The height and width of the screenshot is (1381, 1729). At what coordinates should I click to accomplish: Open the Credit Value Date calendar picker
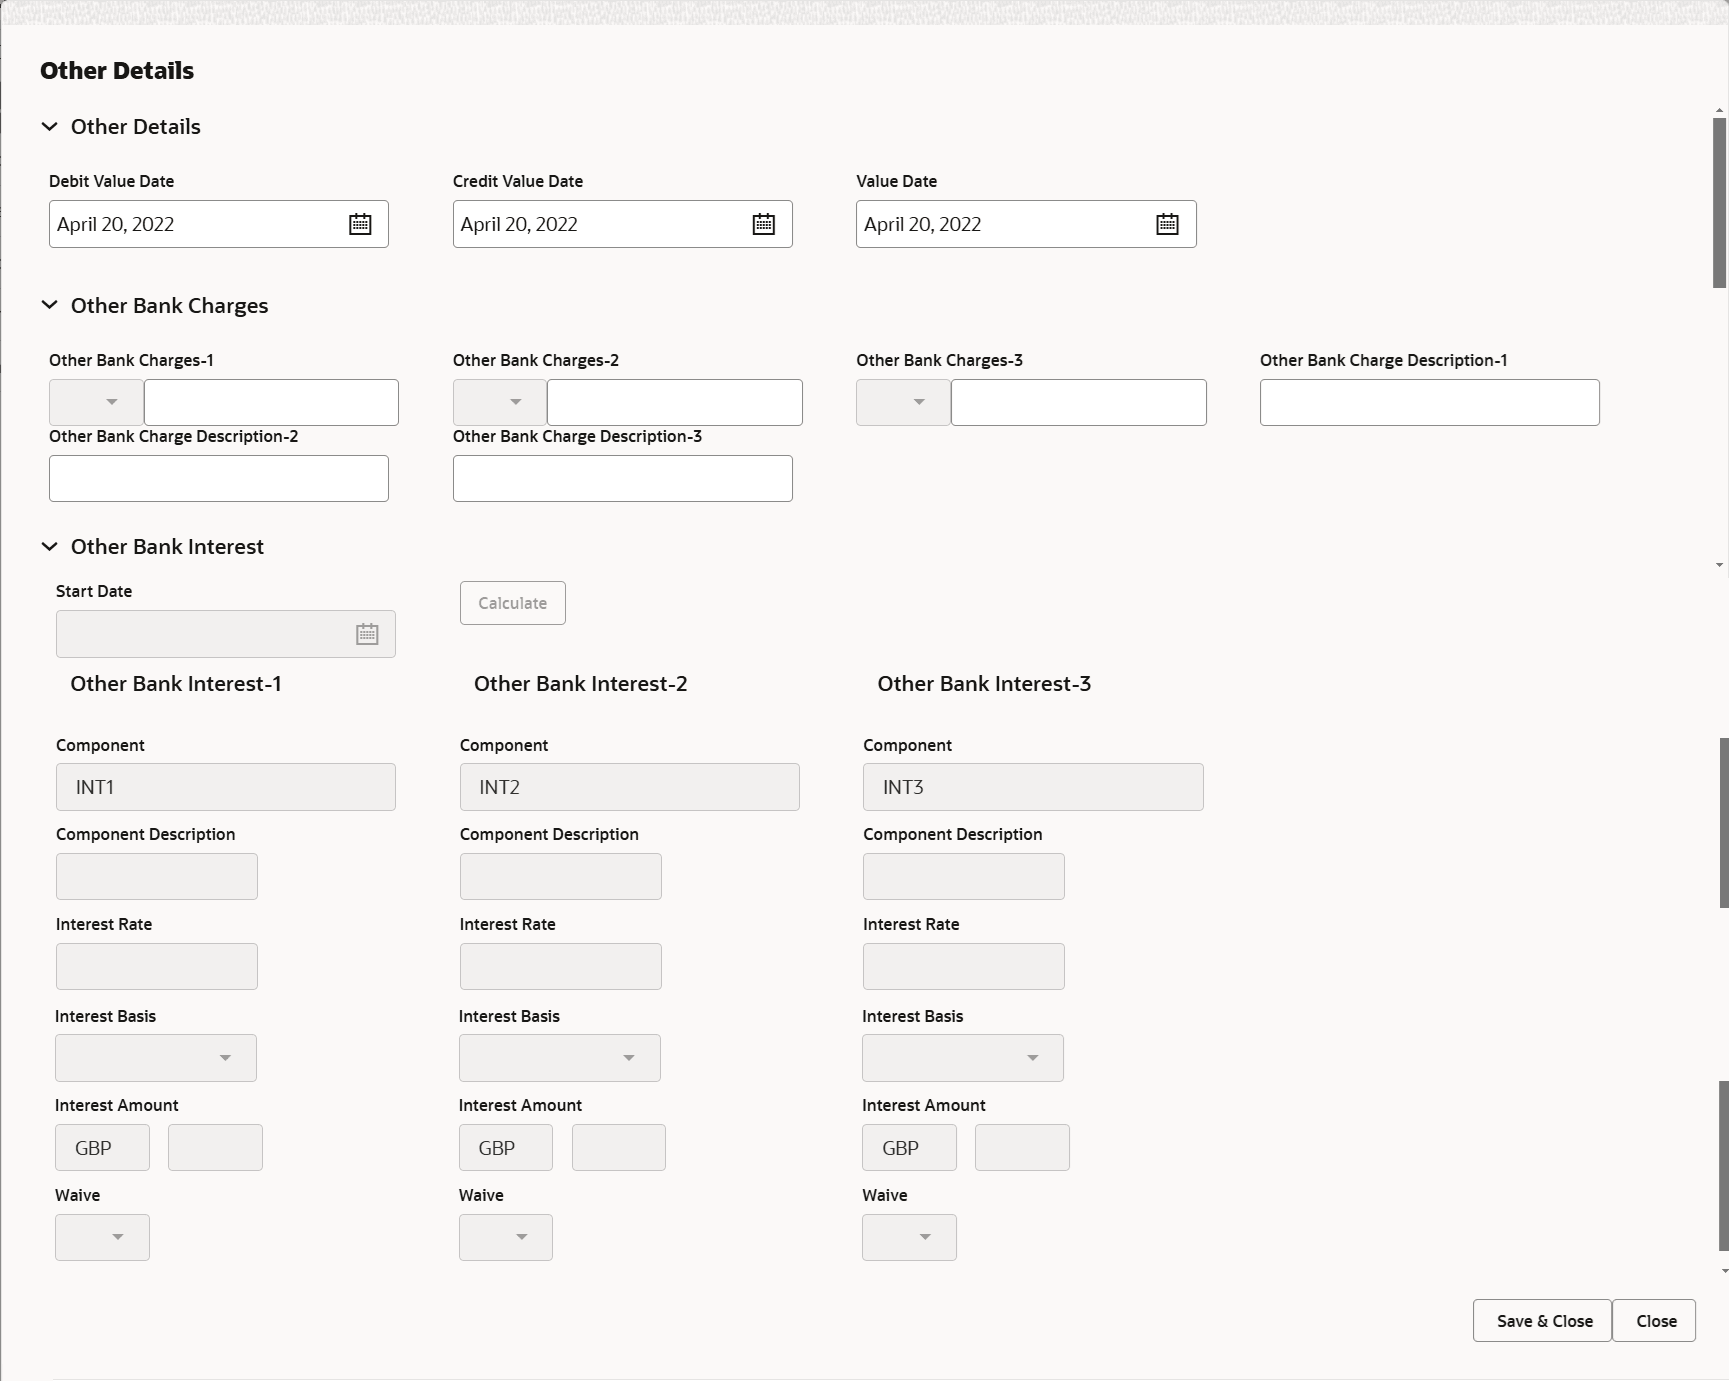(764, 224)
